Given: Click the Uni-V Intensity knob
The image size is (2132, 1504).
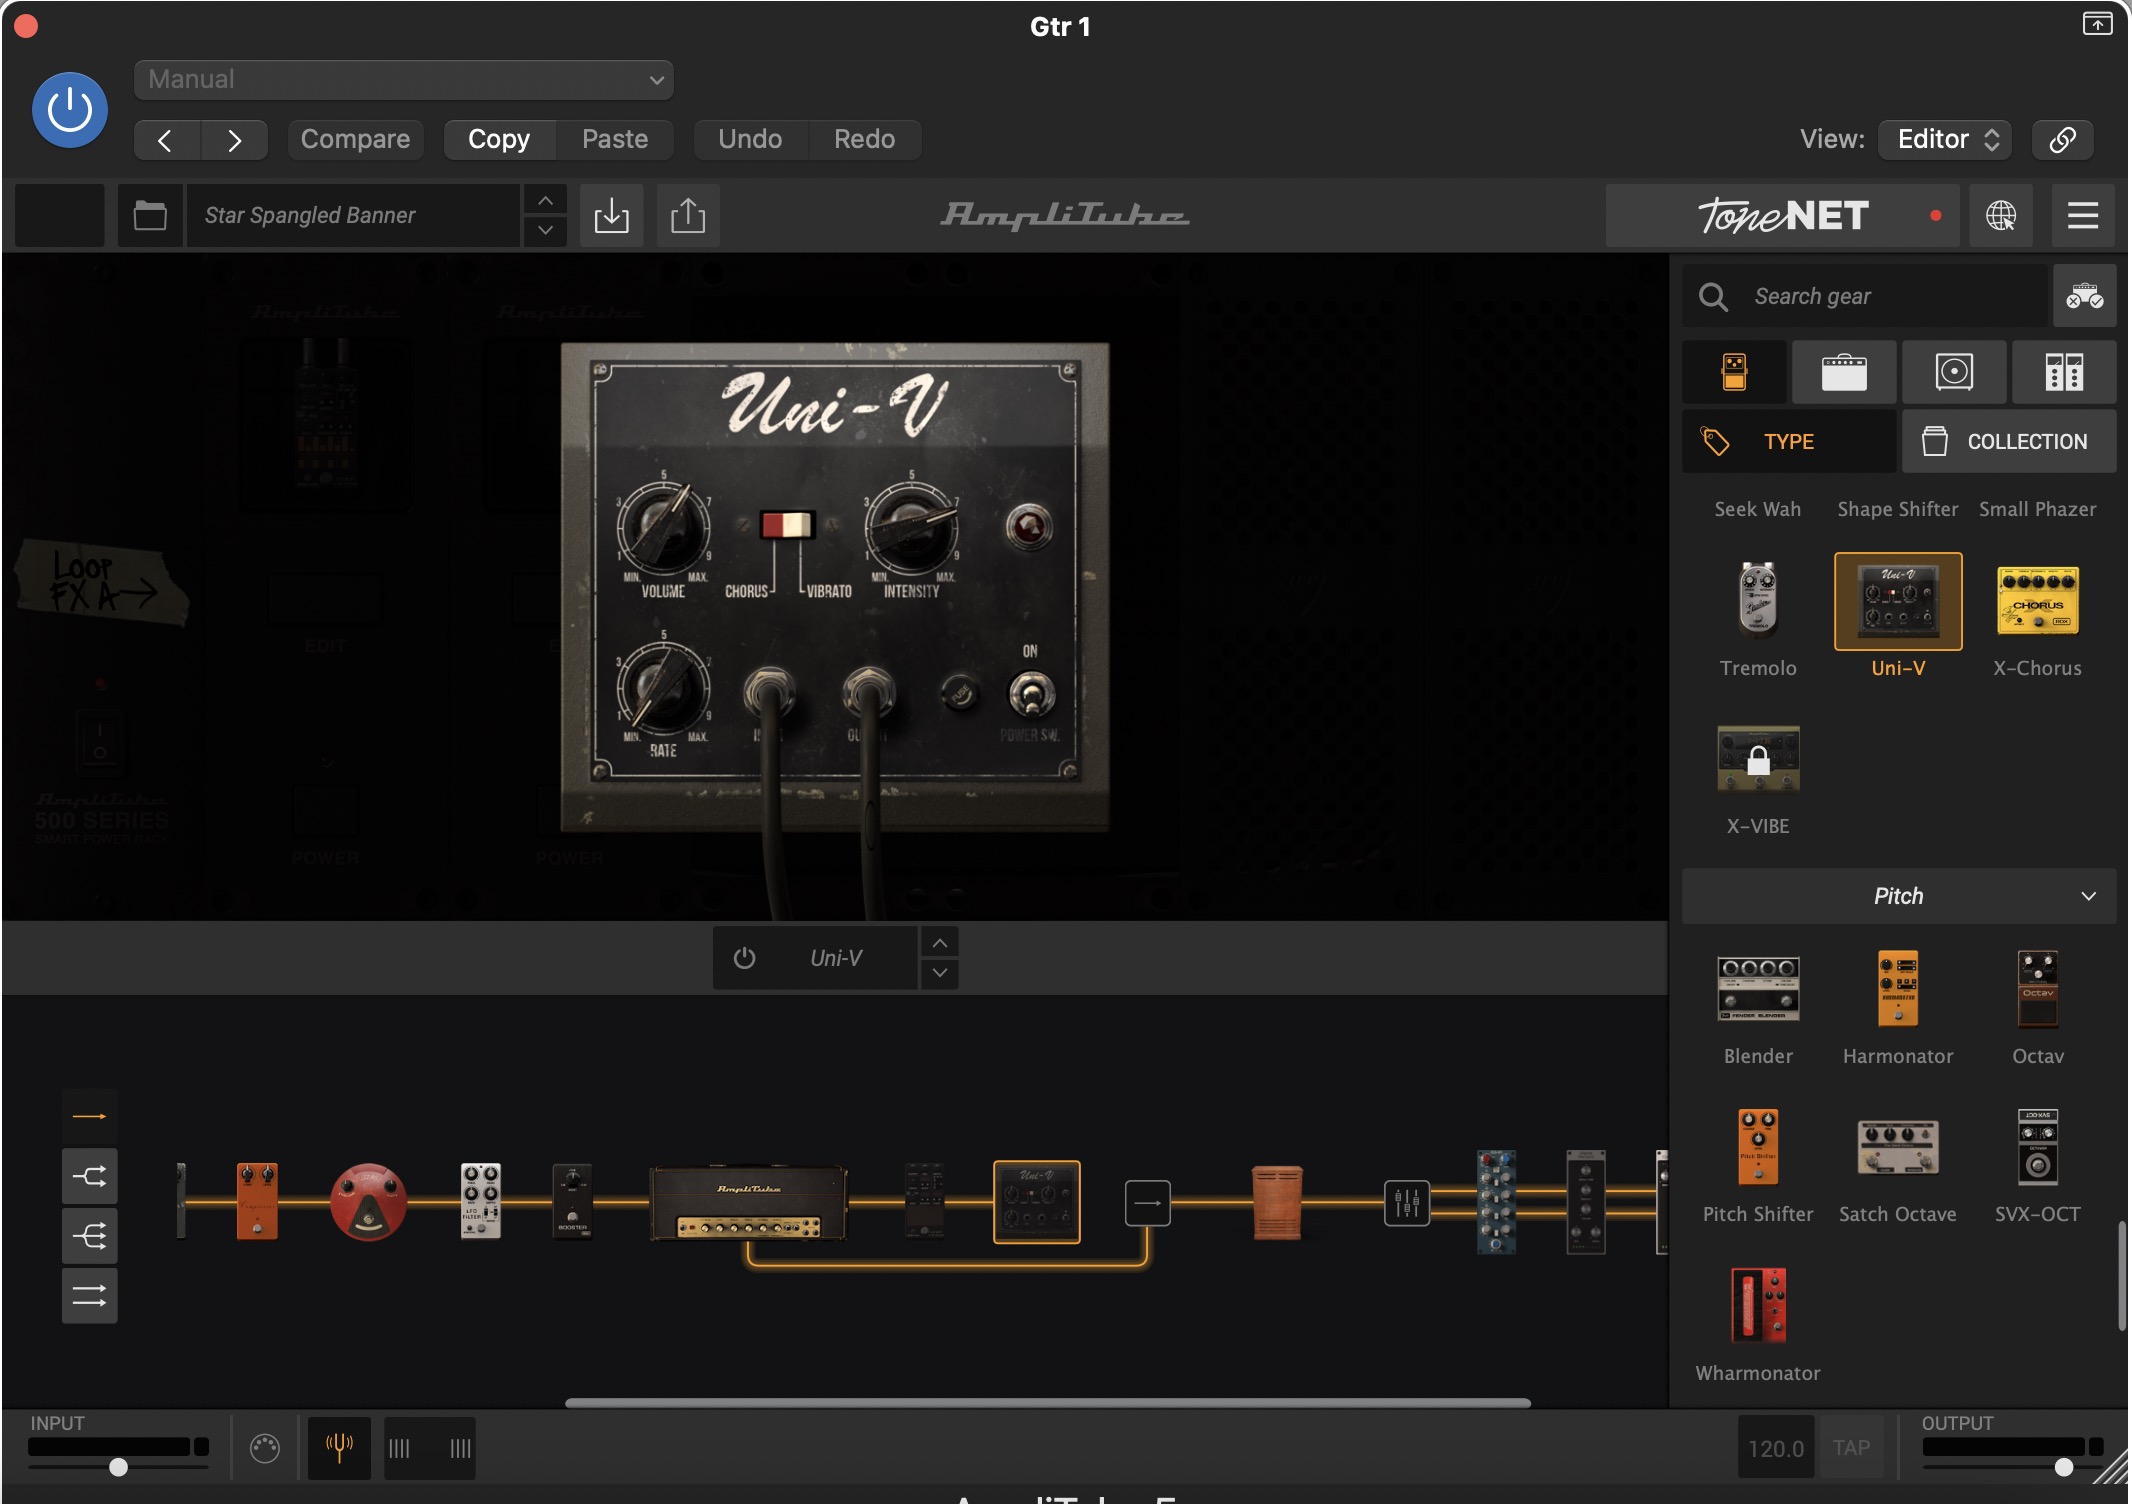Looking at the screenshot, I should pyautogui.click(x=911, y=527).
